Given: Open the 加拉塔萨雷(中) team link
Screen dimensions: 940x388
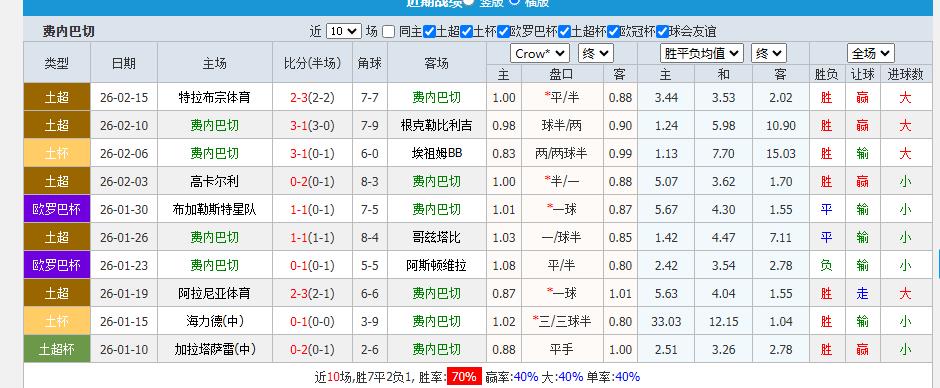Looking at the screenshot, I should pyautogui.click(x=215, y=349).
